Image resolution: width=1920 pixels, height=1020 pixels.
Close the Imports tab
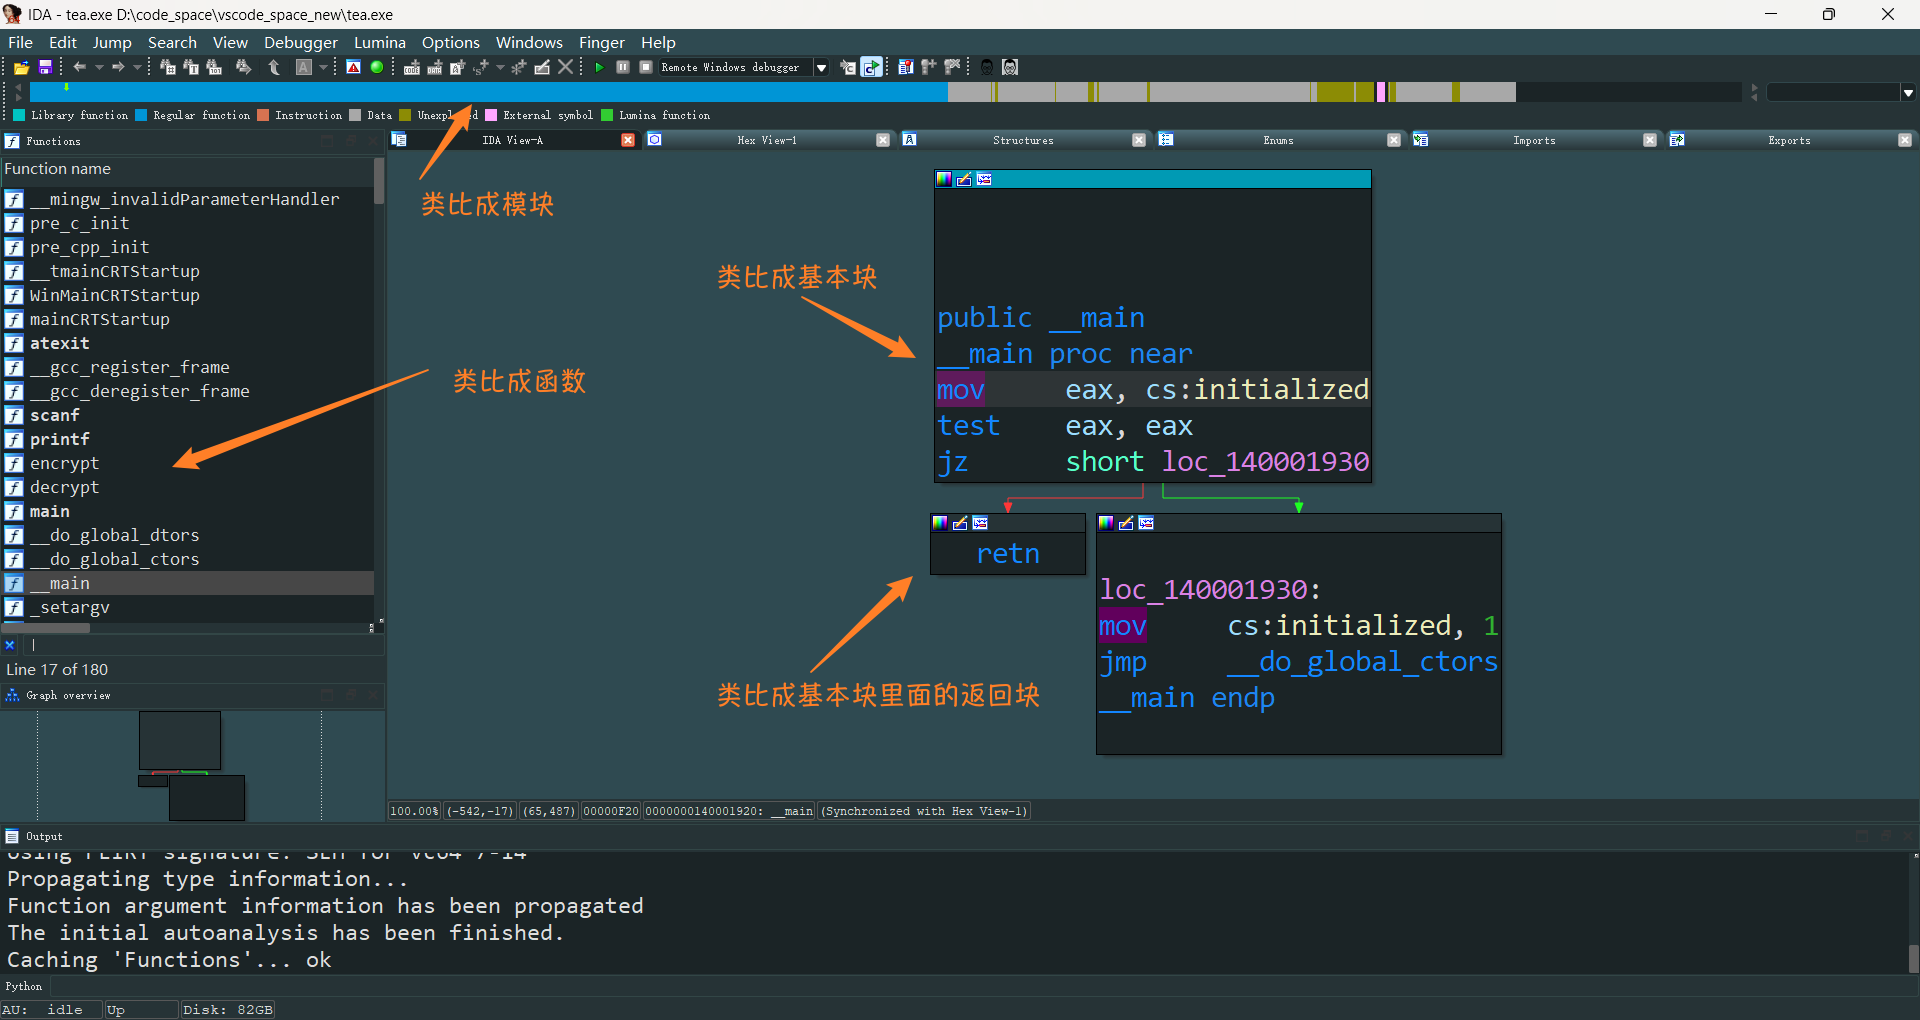coord(1650,140)
